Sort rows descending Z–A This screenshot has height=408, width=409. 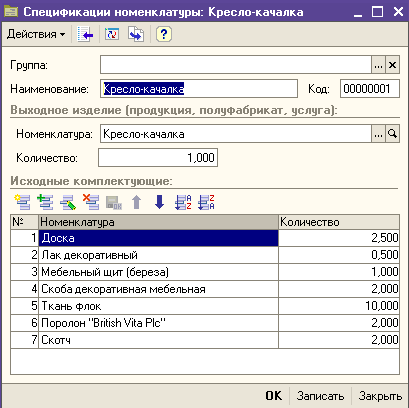tap(206, 202)
